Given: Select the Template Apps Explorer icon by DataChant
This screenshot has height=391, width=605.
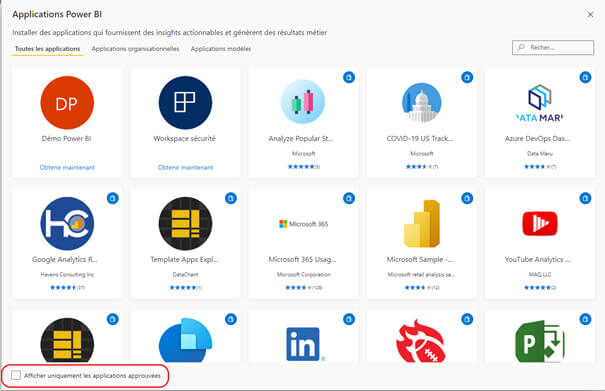Looking at the screenshot, I should point(185,223).
